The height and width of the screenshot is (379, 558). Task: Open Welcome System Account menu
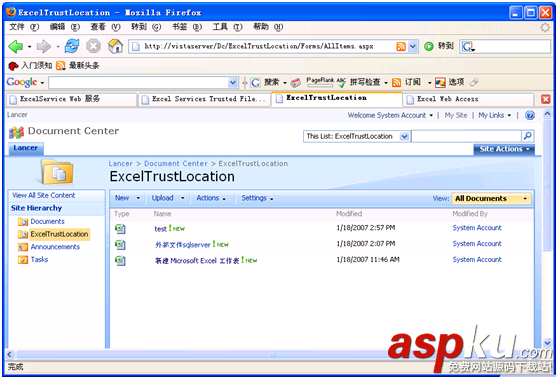pyautogui.click(x=390, y=115)
